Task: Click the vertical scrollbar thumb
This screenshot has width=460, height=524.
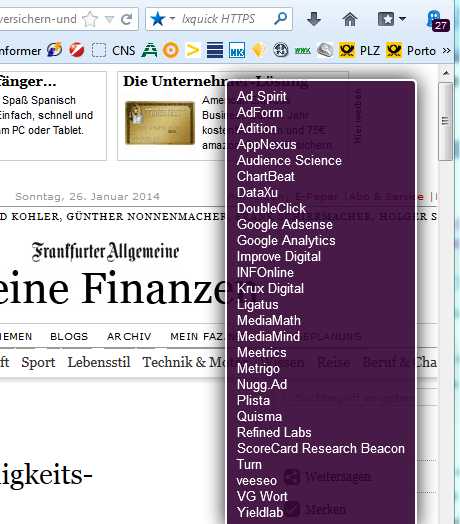Action: point(446,121)
